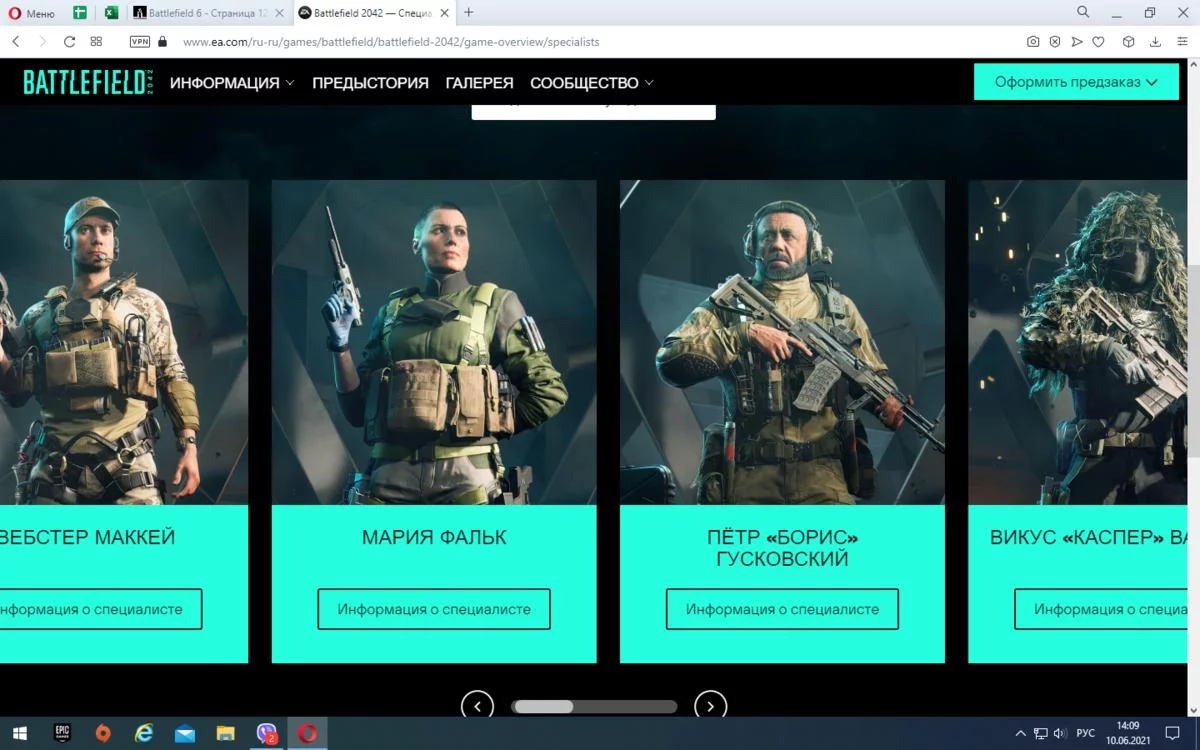Viewport: 1200px width, 750px height.
Task: Open the tab search magnifier icon
Action: [1083, 13]
